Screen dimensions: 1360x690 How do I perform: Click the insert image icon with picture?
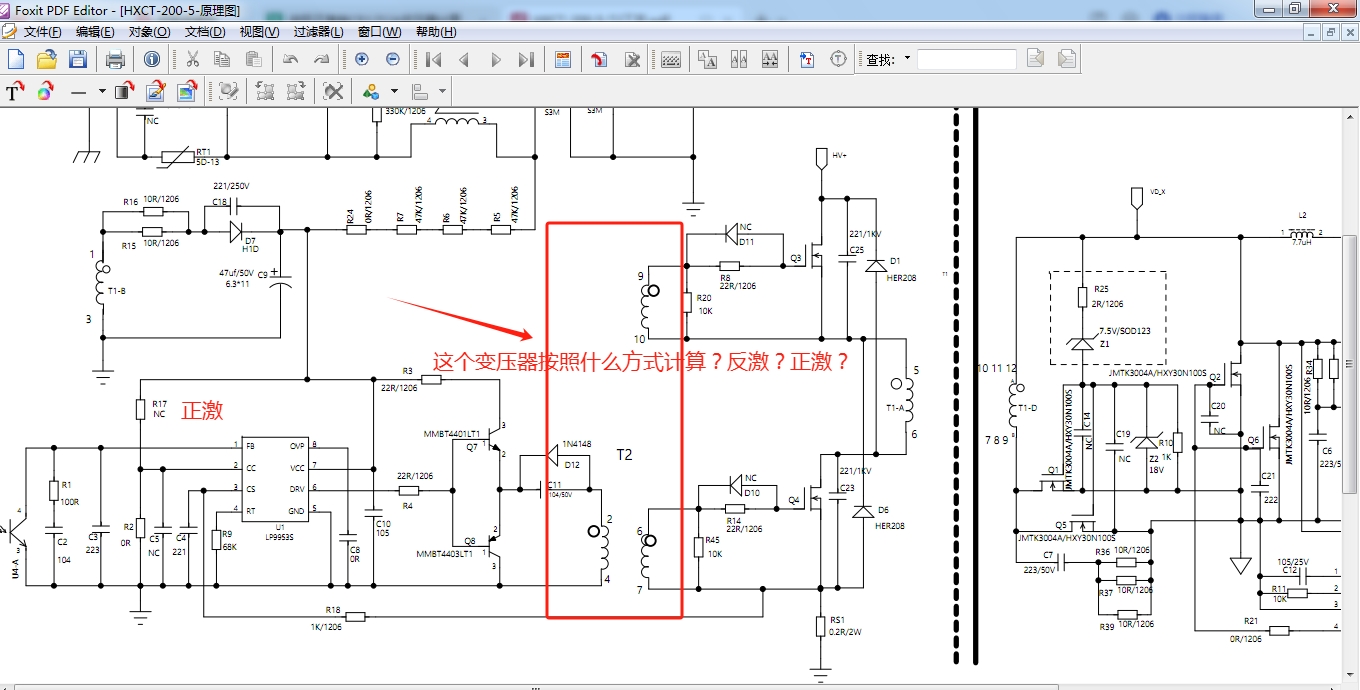point(186,92)
